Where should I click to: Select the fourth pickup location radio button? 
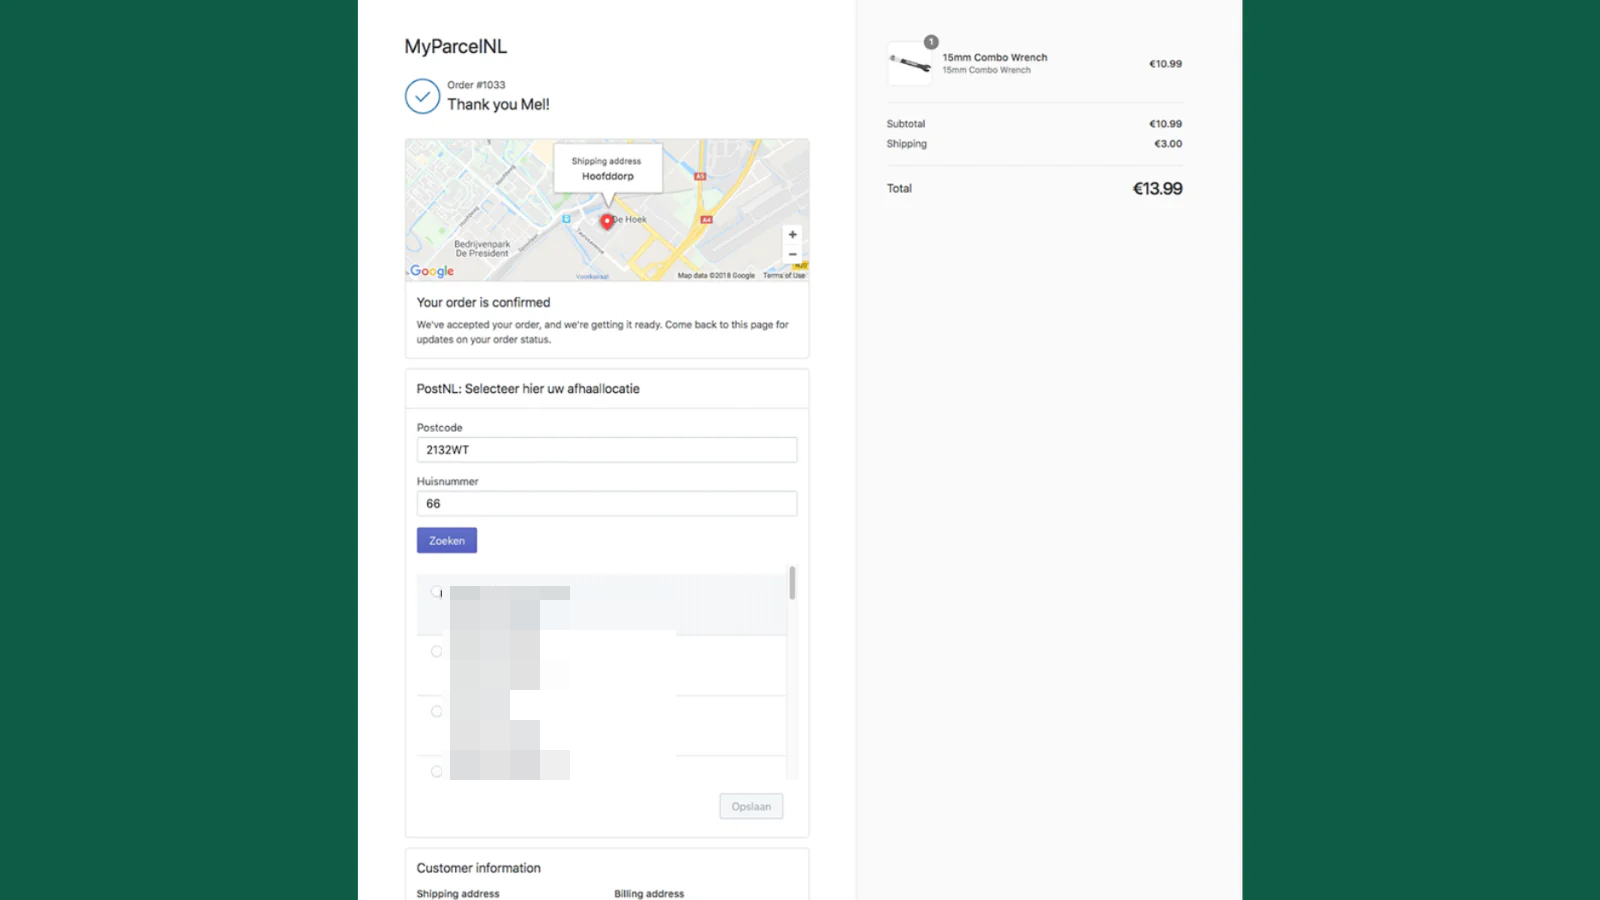(436, 771)
